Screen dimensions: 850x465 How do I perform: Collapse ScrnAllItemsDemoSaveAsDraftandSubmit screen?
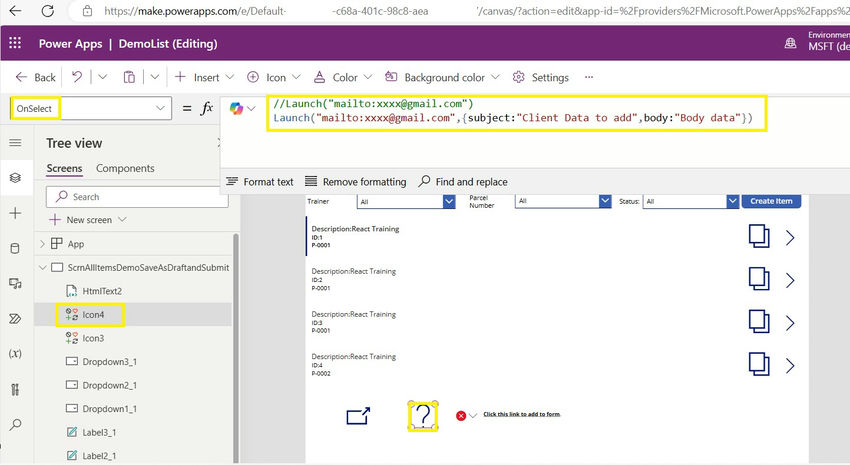(x=42, y=267)
